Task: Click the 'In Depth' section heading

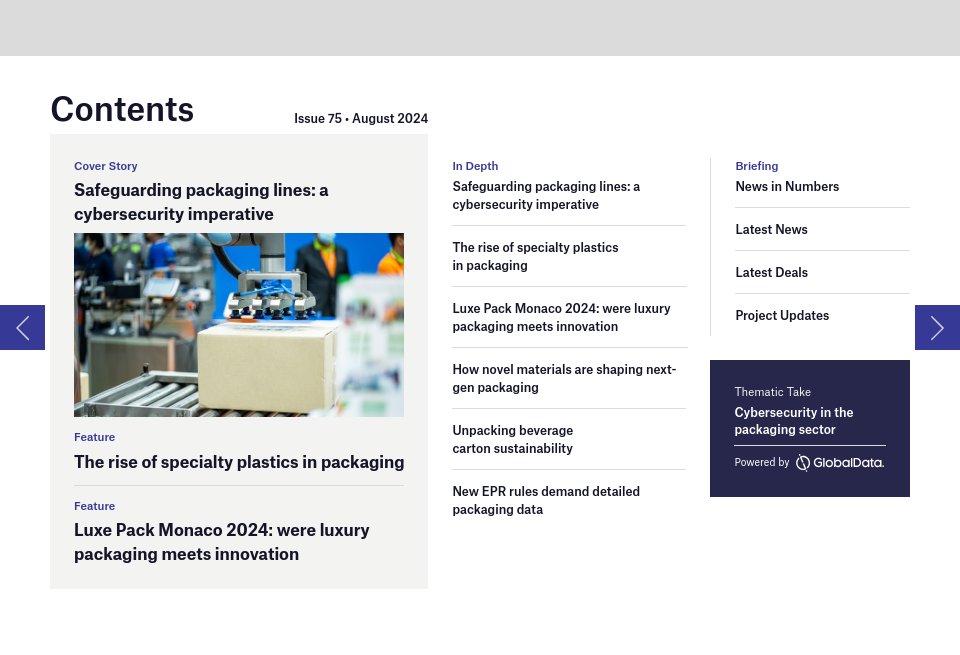Action: tap(475, 166)
